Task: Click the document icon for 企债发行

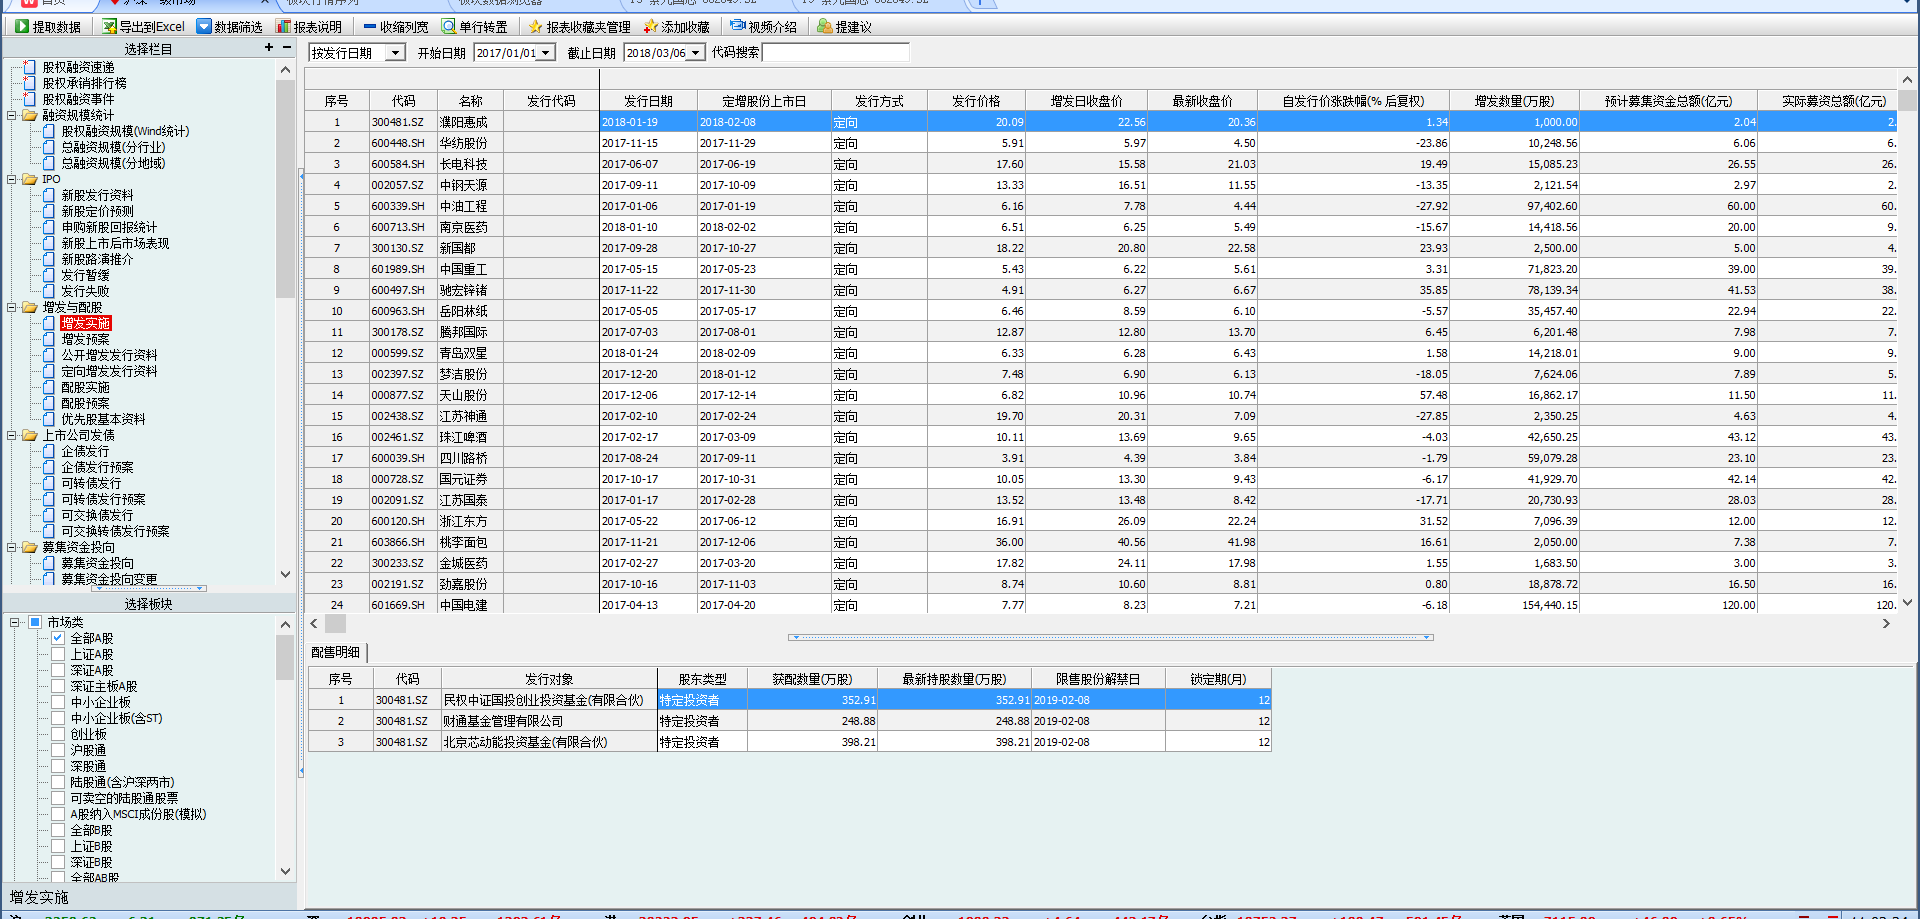Action: (49, 451)
